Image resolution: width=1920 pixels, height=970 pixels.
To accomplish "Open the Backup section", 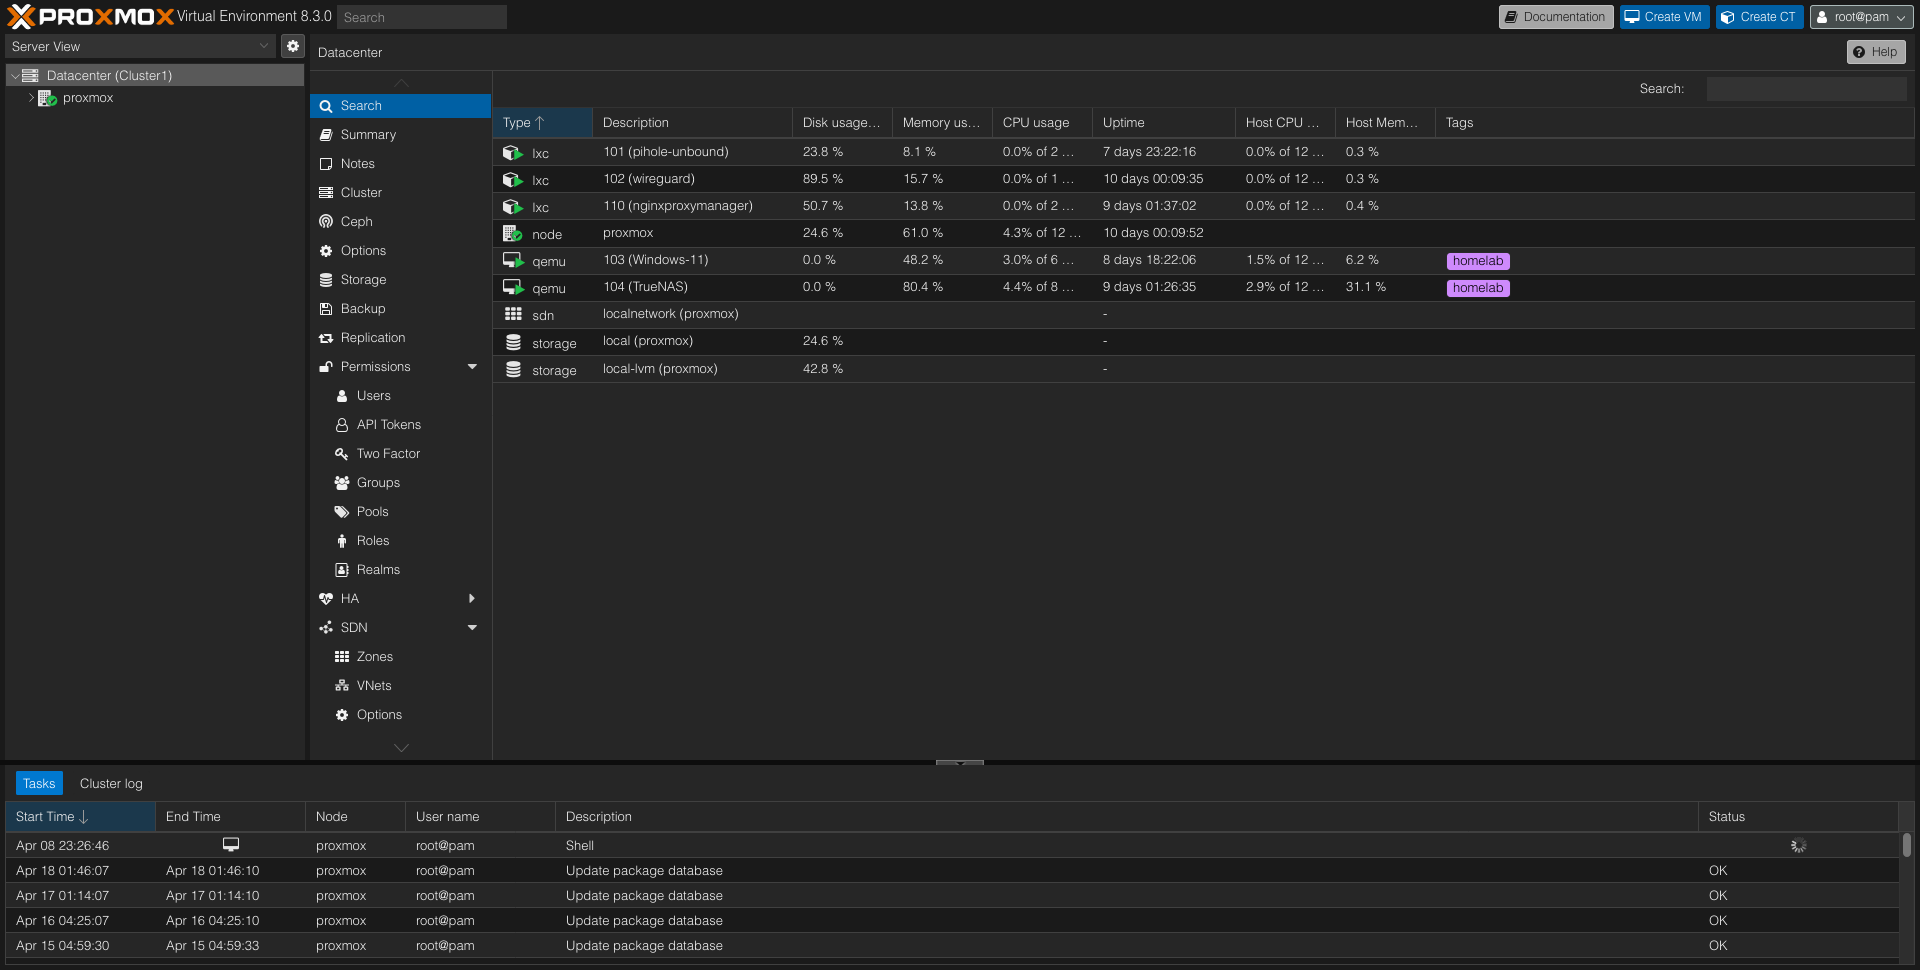I will pyautogui.click(x=400, y=308).
